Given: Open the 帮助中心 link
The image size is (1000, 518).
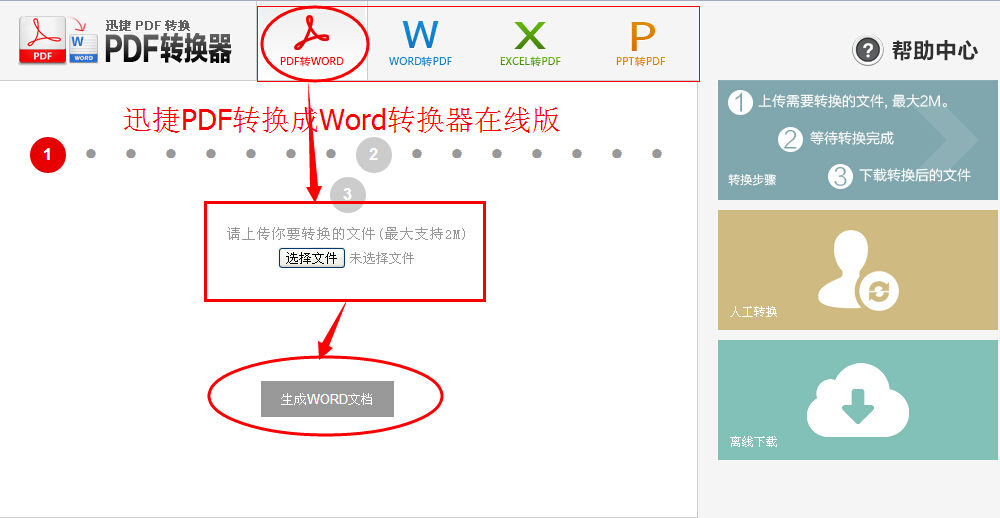Looking at the screenshot, I should click(x=934, y=50).
